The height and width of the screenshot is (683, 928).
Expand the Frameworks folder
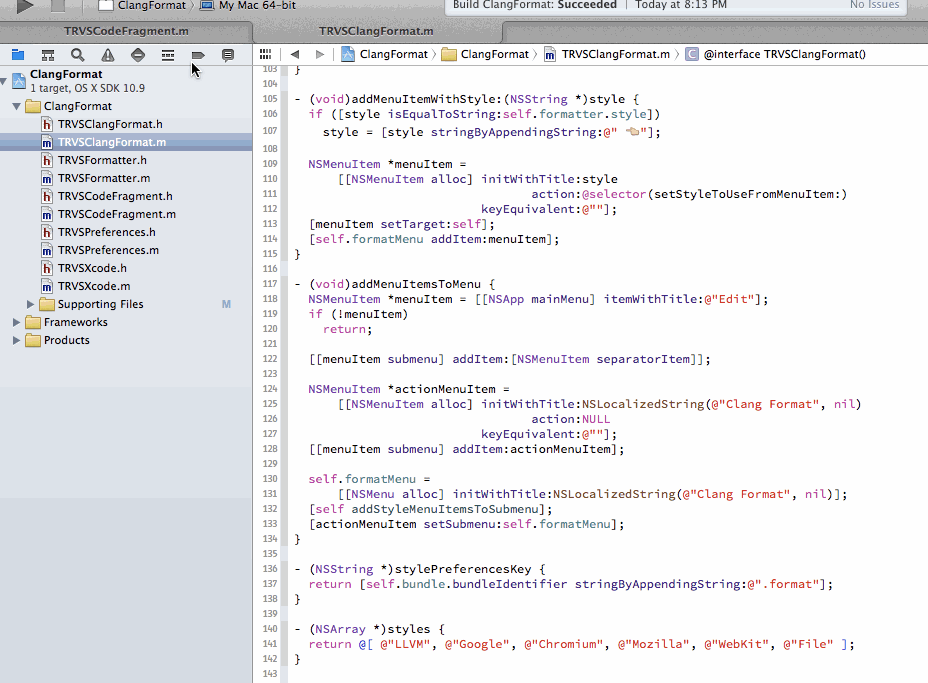tap(17, 323)
